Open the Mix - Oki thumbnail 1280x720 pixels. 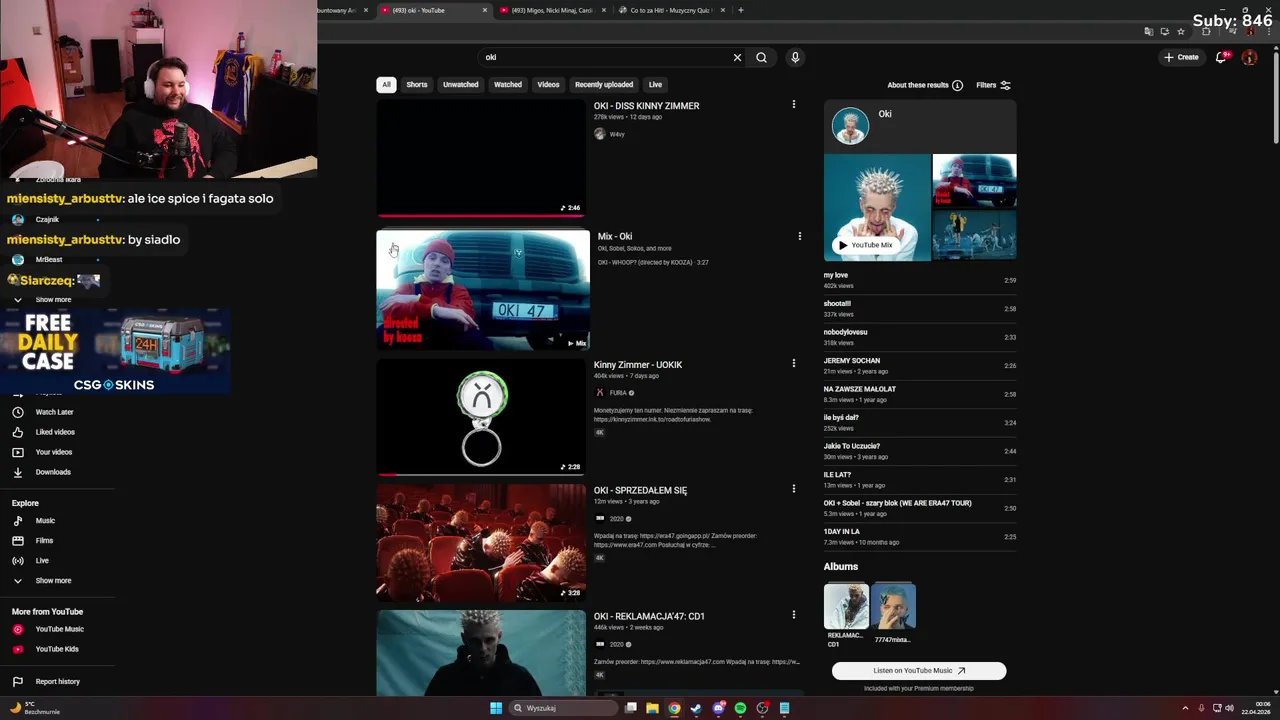483,290
